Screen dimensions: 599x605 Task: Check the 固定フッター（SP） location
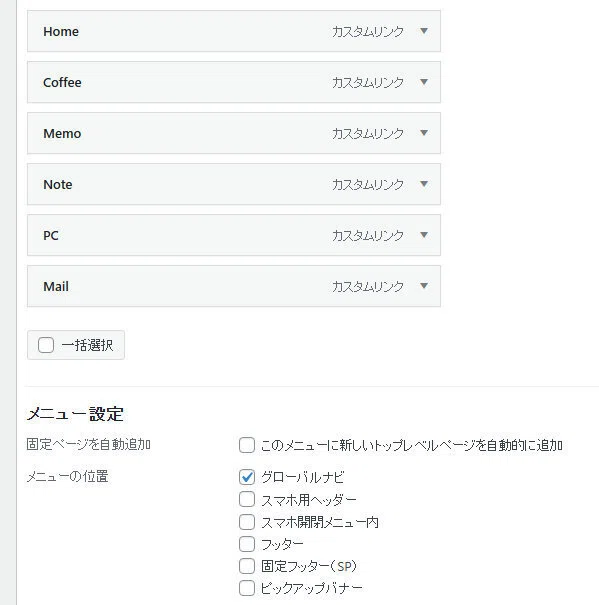(x=247, y=566)
